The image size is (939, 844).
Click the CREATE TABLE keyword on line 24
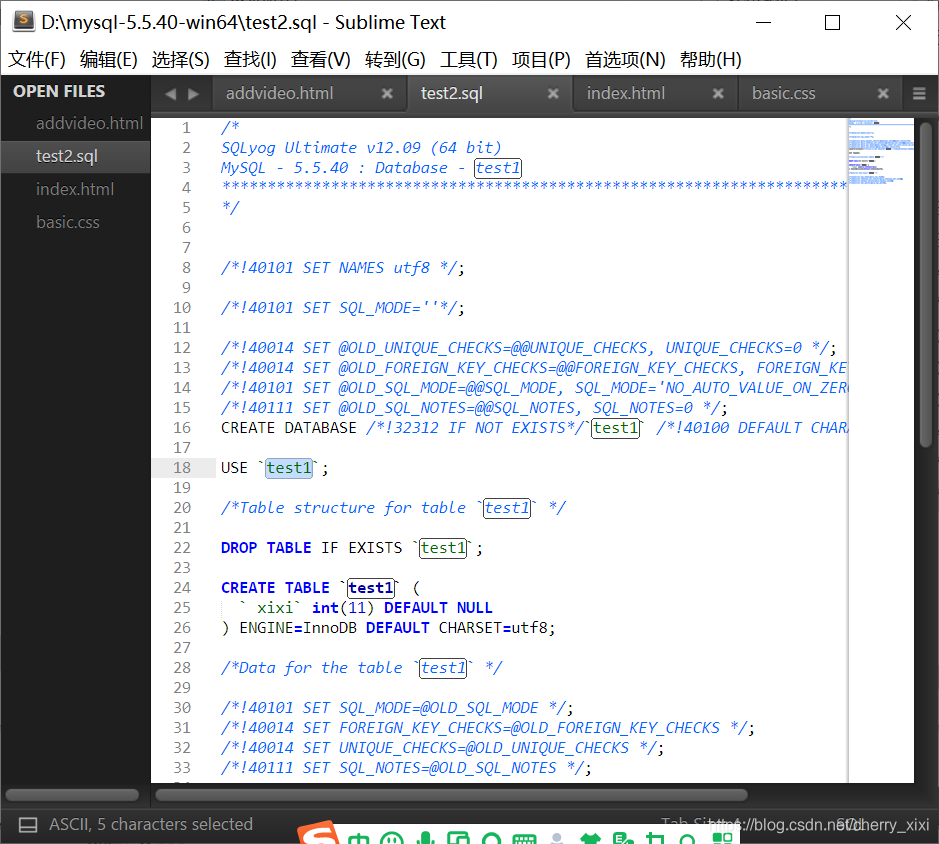(x=275, y=588)
